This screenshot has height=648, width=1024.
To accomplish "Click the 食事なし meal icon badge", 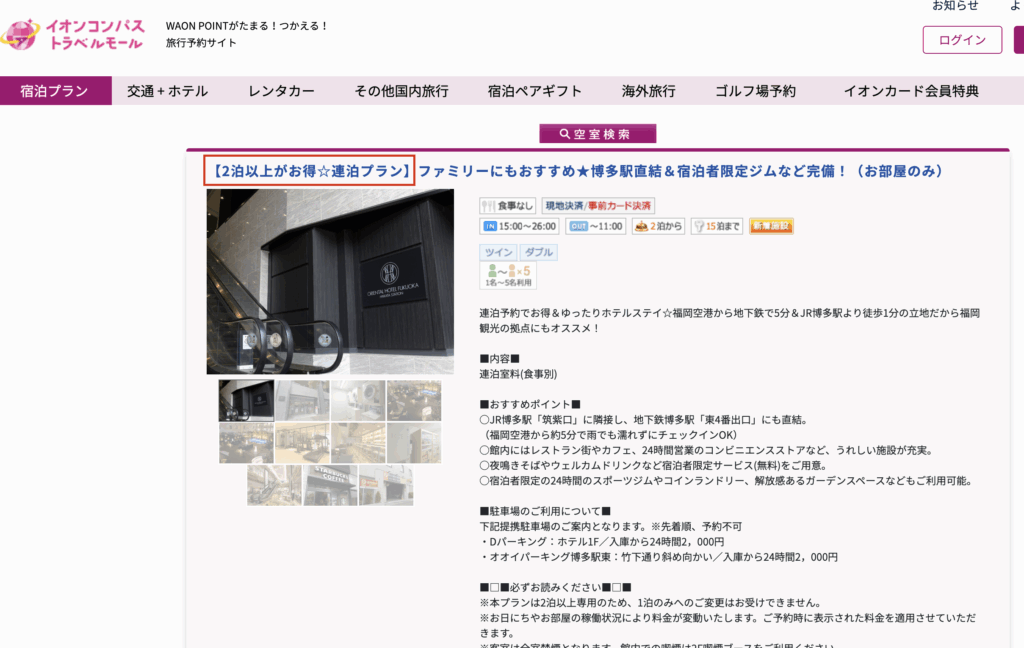I will click(507, 206).
